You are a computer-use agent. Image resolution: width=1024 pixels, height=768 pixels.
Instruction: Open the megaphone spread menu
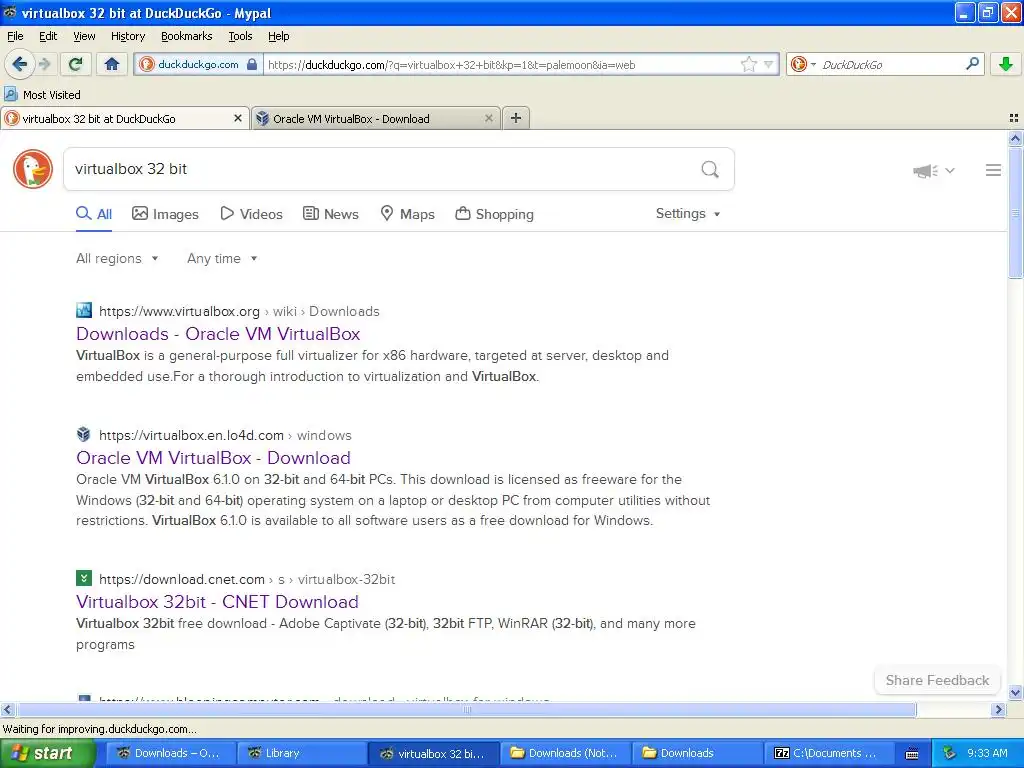pyautogui.click(x=934, y=170)
